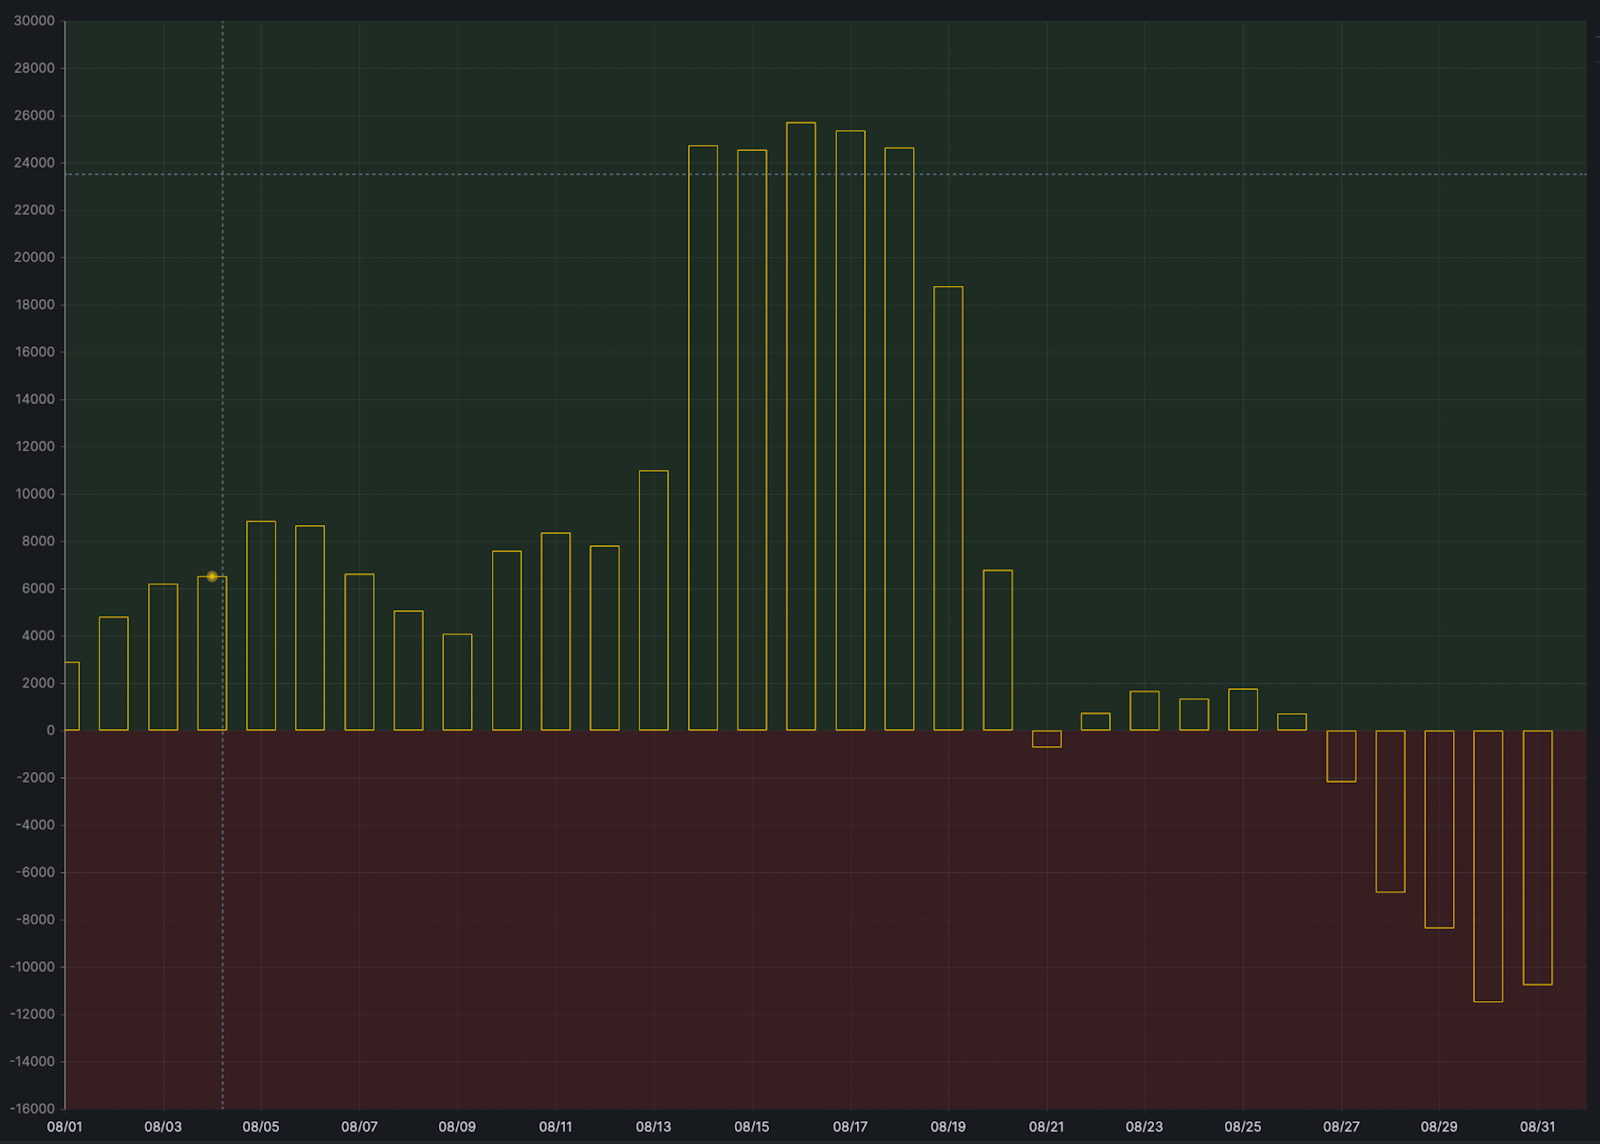Click the -12000 y-axis label
This screenshot has height=1144, width=1600.
click(32, 1014)
